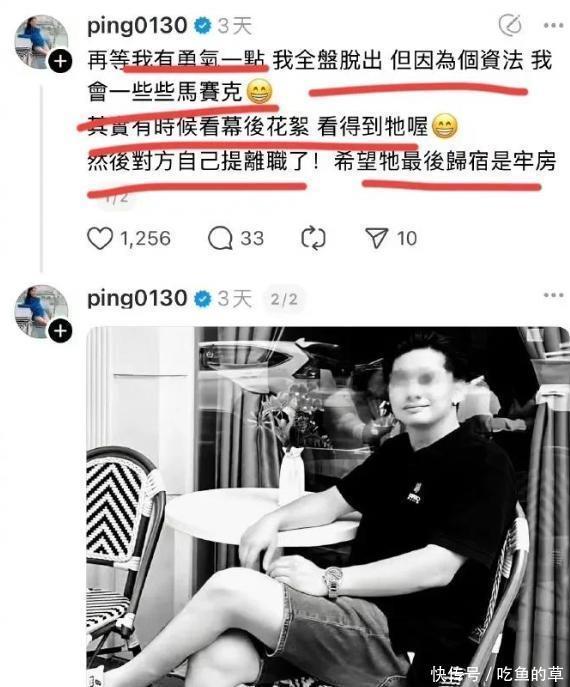The height and width of the screenshot is (687, 570).
Task: Click the top post's 3天 timestamp
Action: click(235, 26)
